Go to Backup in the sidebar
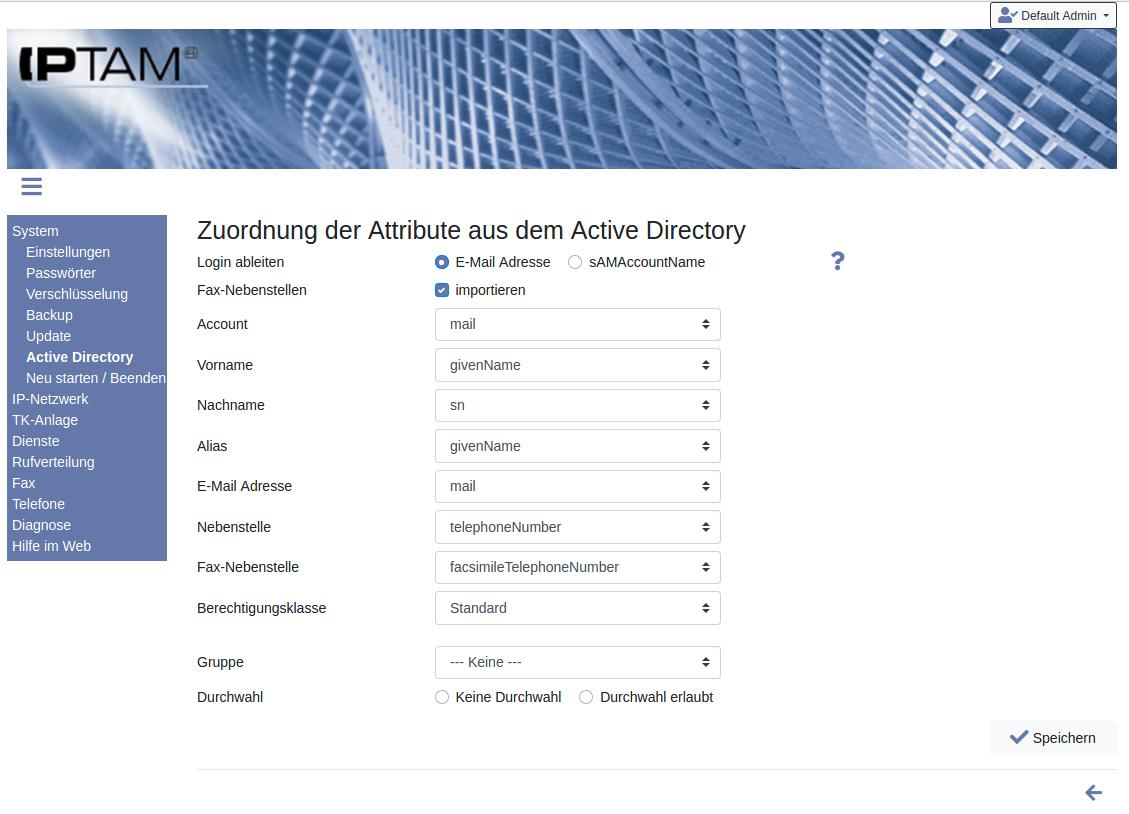Viewport: 1129px width, 814px height. pyautogui.click(x=49, y=315)
